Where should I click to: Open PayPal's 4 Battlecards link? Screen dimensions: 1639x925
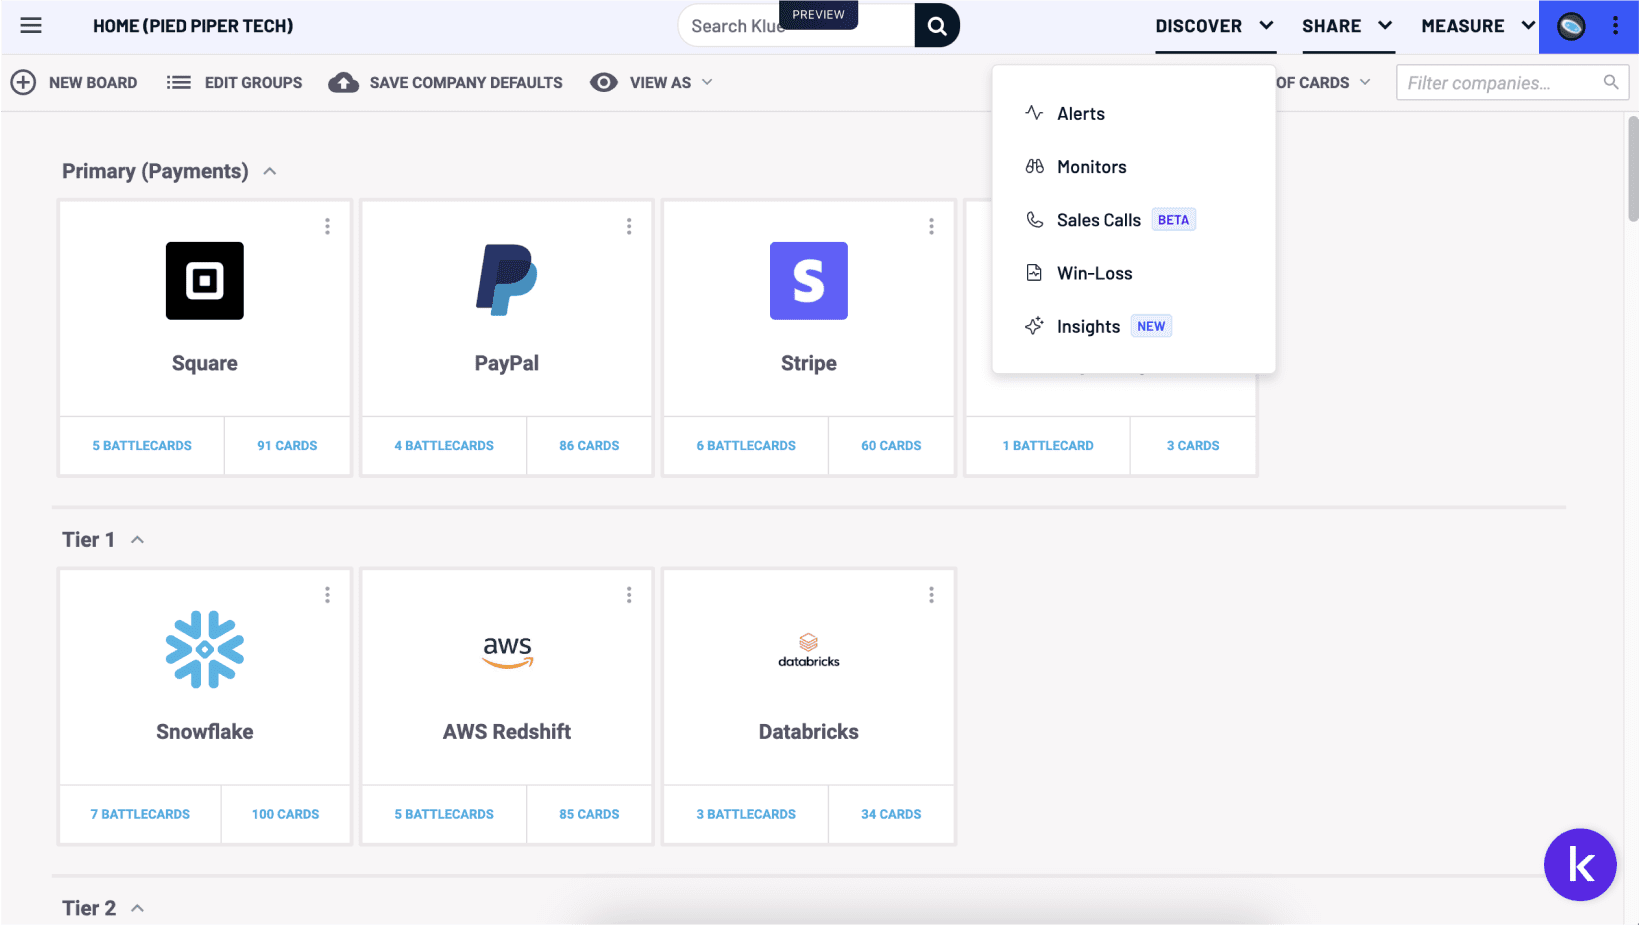444,446
